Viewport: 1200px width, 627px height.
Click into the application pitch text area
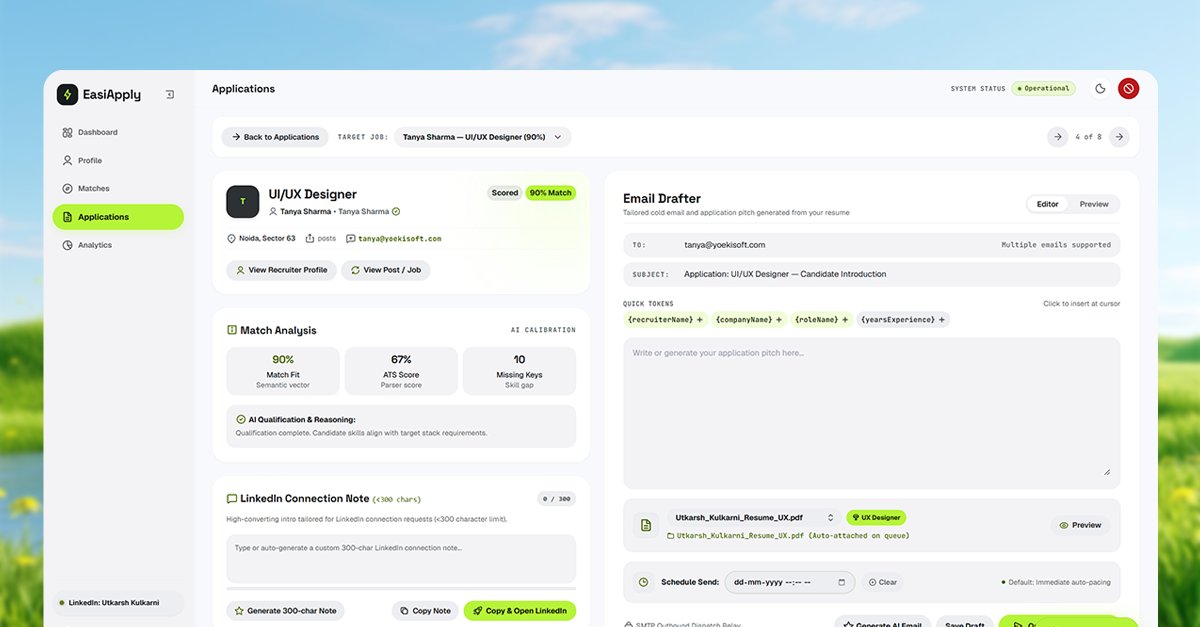coord(871,412)
